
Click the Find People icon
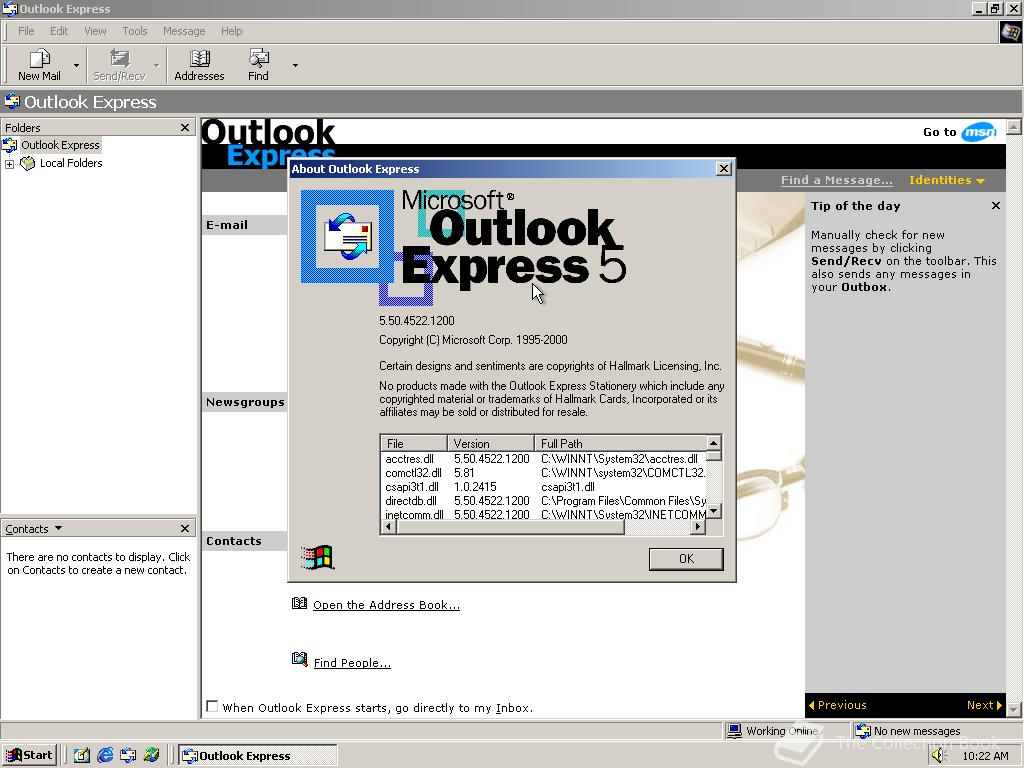(299, 659)
